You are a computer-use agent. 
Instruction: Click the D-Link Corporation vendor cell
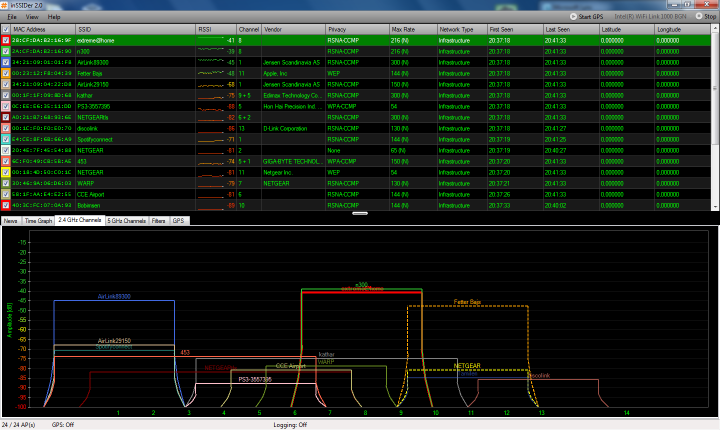coord(293,129)
